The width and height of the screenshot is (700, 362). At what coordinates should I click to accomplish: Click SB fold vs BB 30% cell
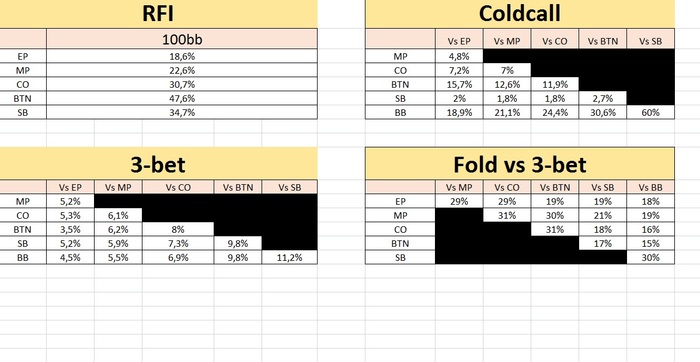(x=650, y=258)
